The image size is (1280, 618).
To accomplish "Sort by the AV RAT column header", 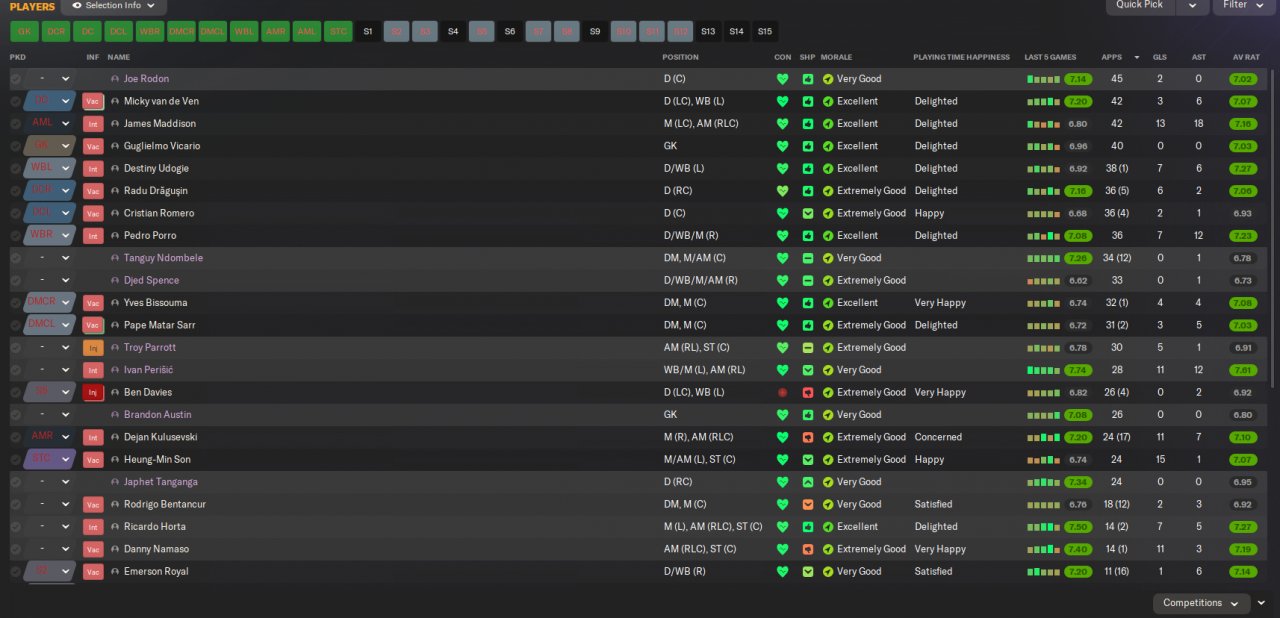I will (1246, 57).
